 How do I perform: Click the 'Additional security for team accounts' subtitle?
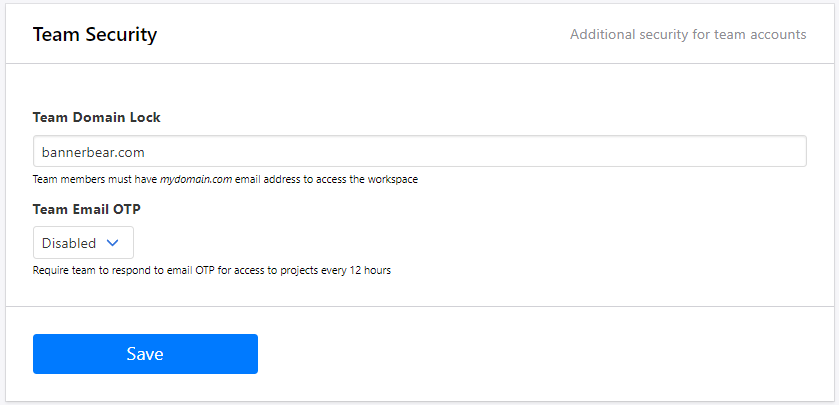pyautogui.click(x=688, y=35)
